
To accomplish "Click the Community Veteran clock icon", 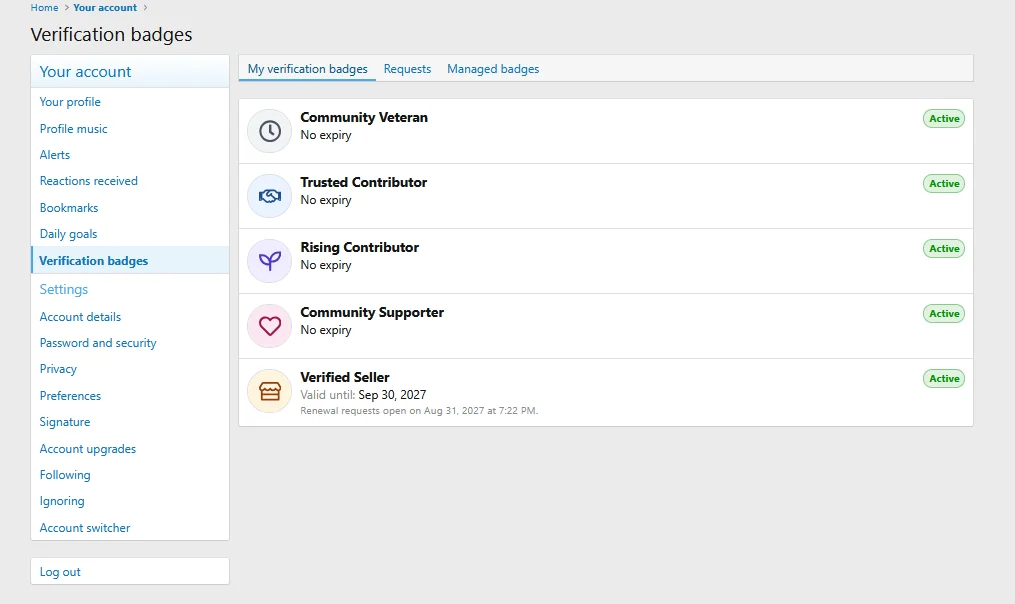I will tap(270, 131).
